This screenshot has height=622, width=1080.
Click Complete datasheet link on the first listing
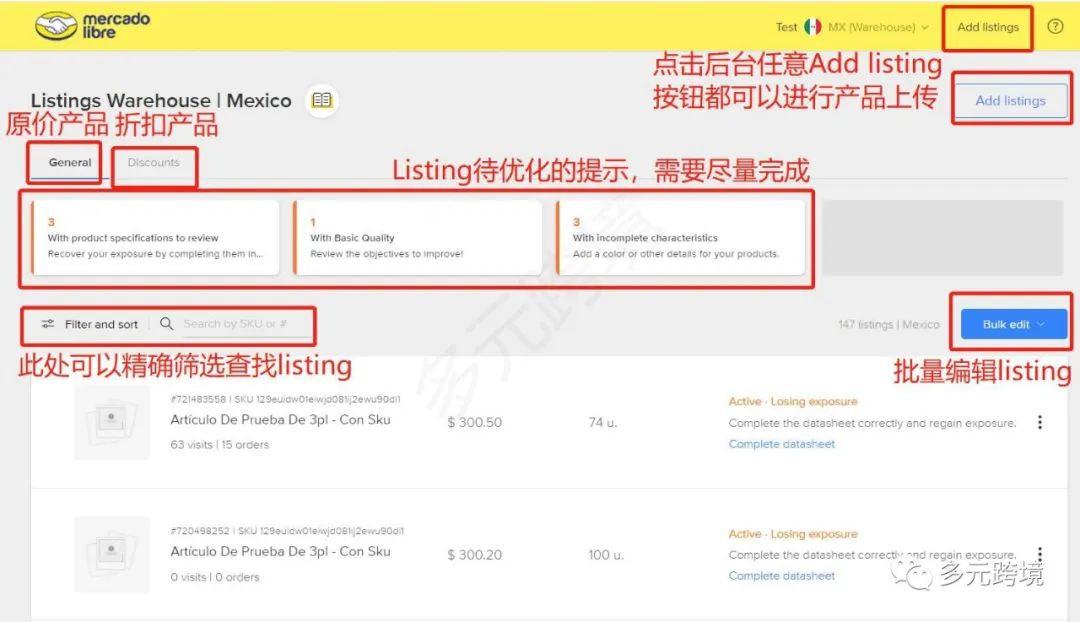coord(782,443)
